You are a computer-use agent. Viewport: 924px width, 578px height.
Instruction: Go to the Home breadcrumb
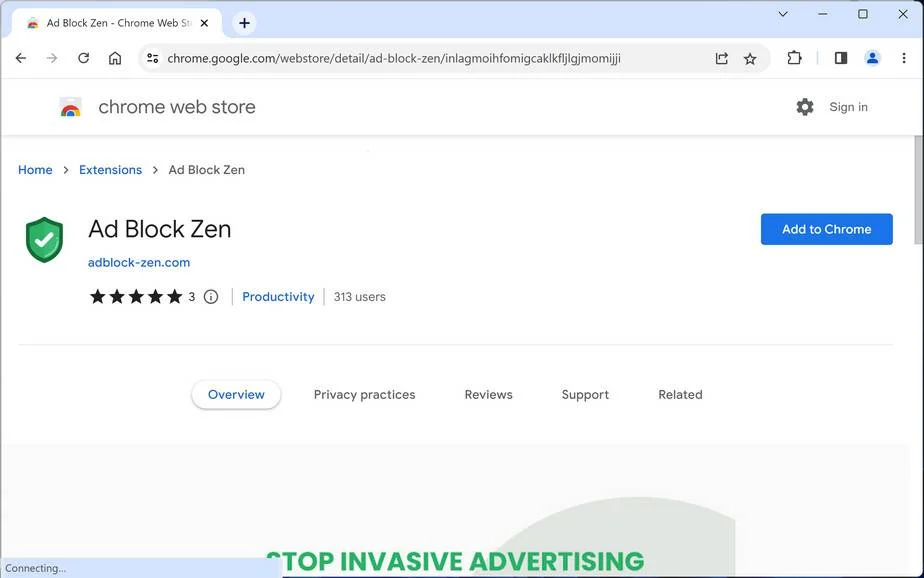35,170
